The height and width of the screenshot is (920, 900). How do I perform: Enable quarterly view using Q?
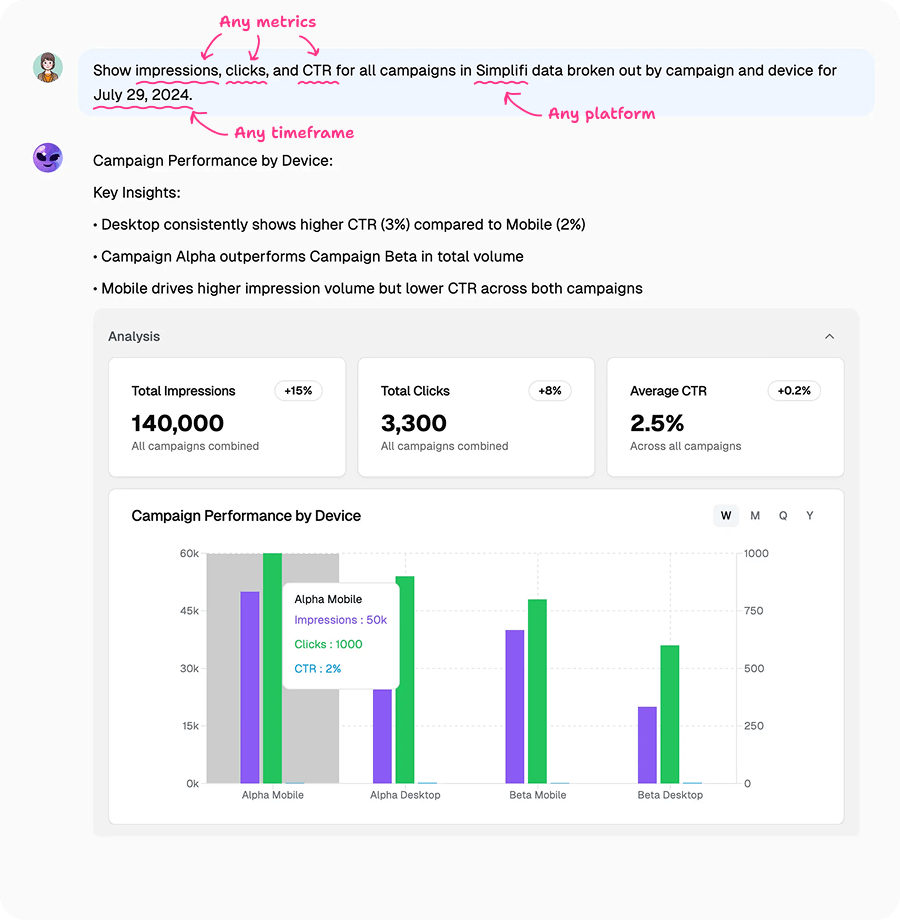point(782,515)
